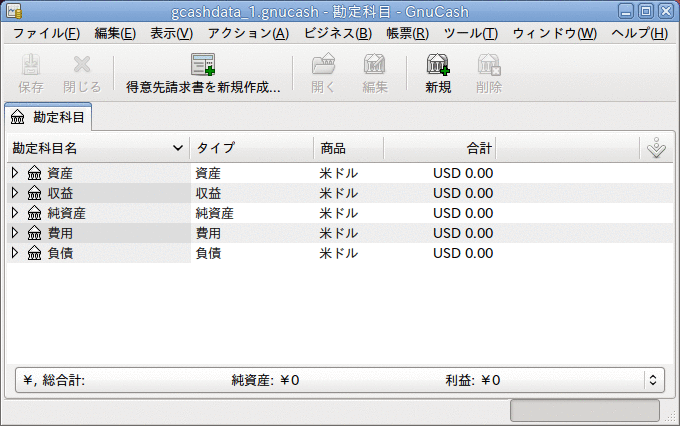Viewport: 680px width, 426px height.
Task: Open the ツール(T) menu
Action: [471, 33]
